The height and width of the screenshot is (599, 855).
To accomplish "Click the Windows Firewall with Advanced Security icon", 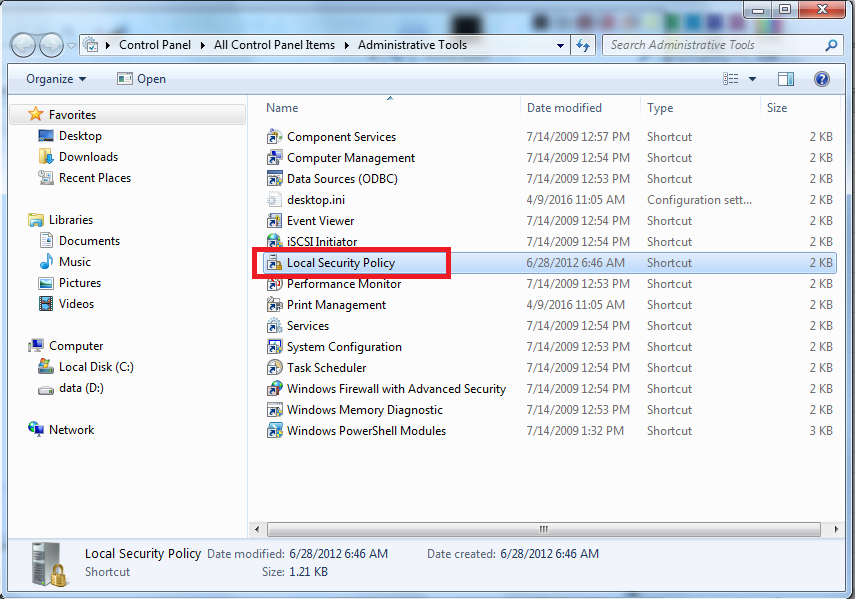I will point(274,389).
